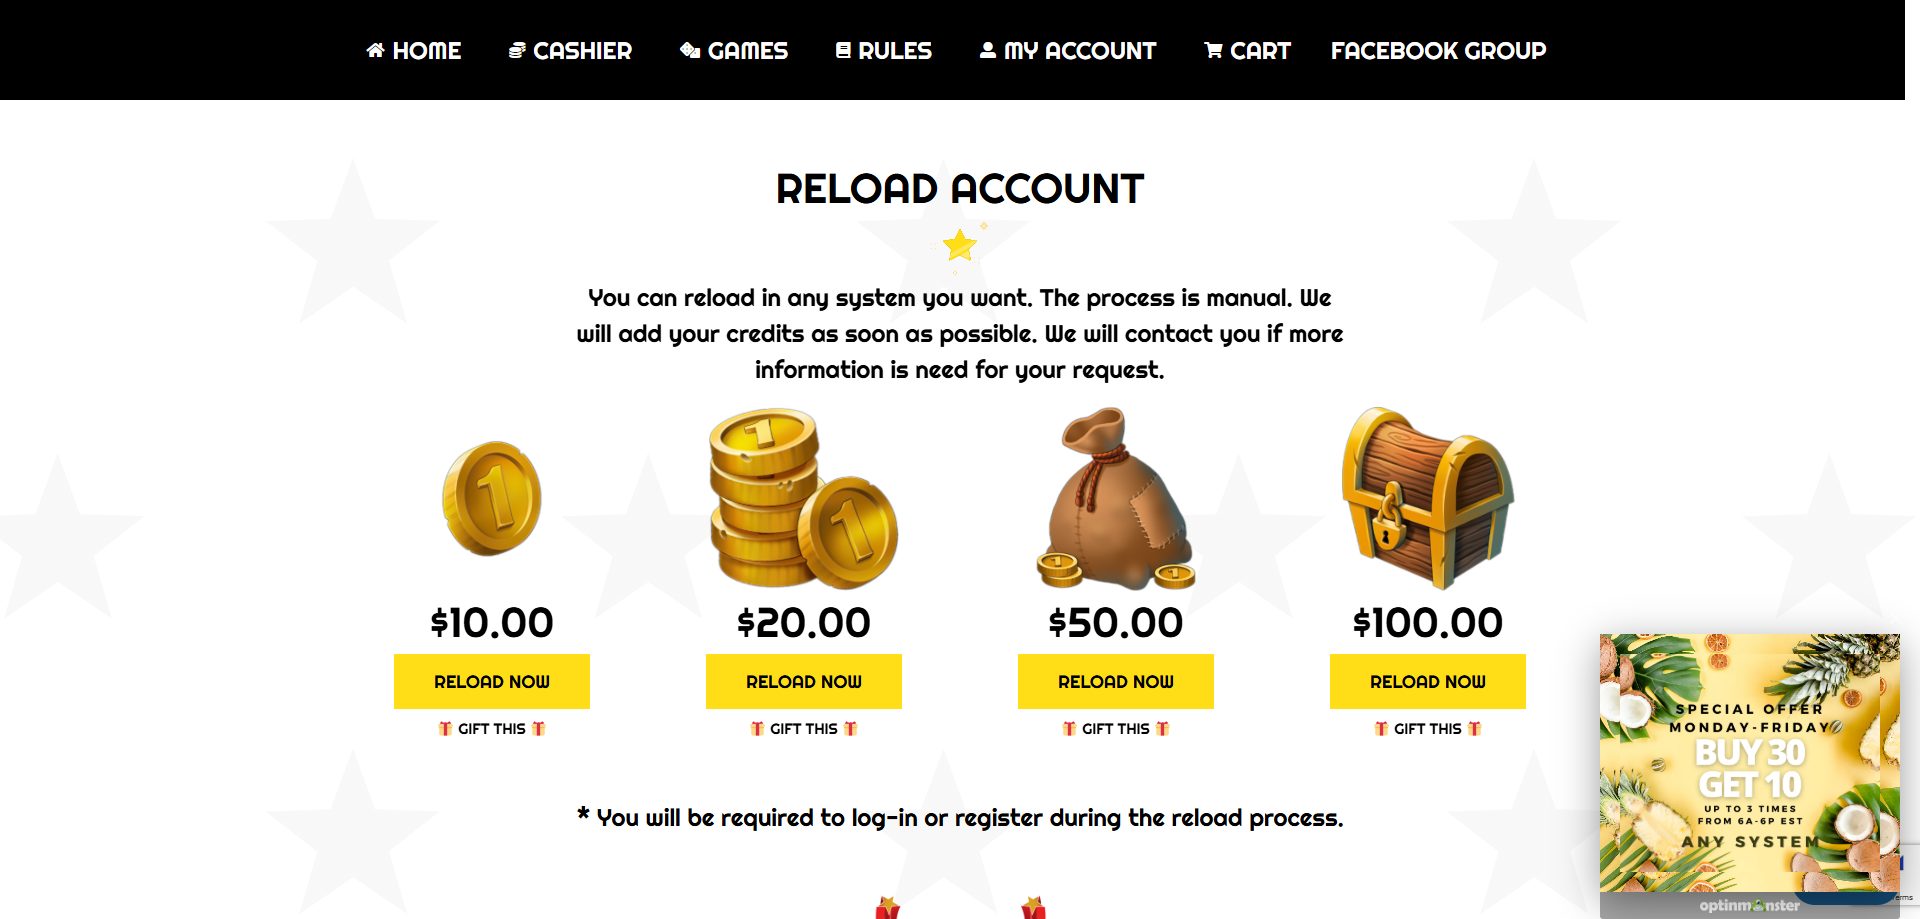Click the brown money bag image
This screenshot has width=1920, height=919.
coord(1116,498)
